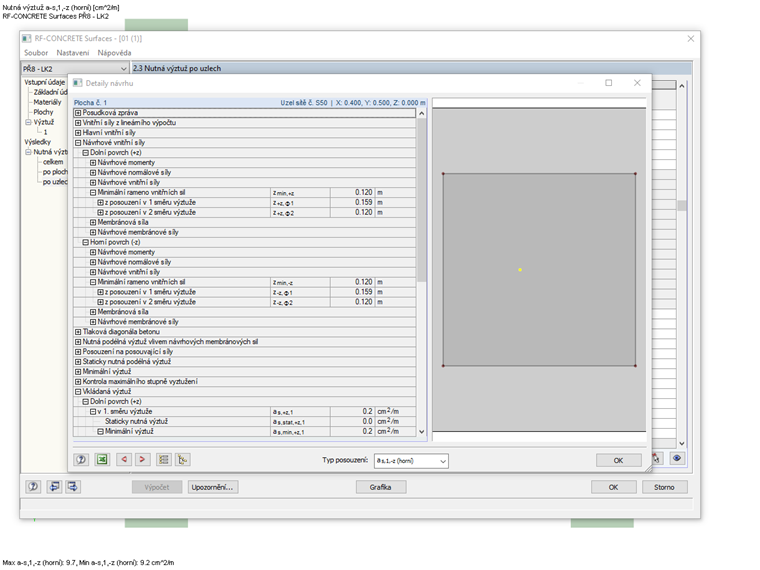Expand Vnitřní síly z lineárního výpočtu

point(78,123)
